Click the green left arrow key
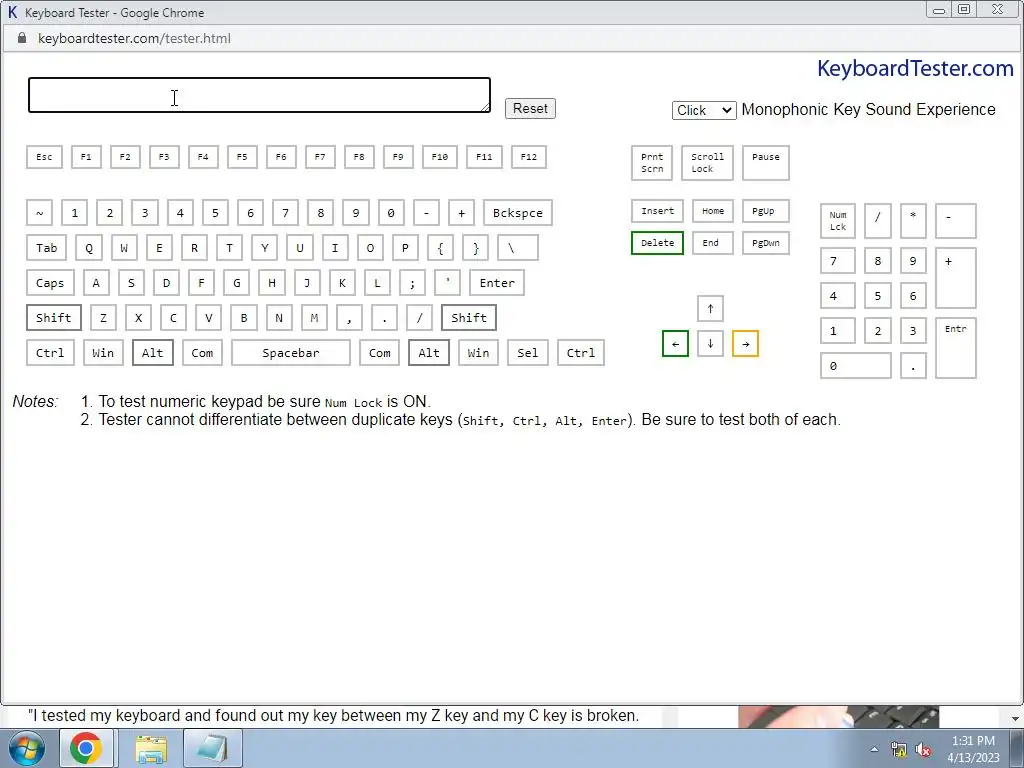The height and width of the screenshot is (768, 1024). [x=675, y=344]
